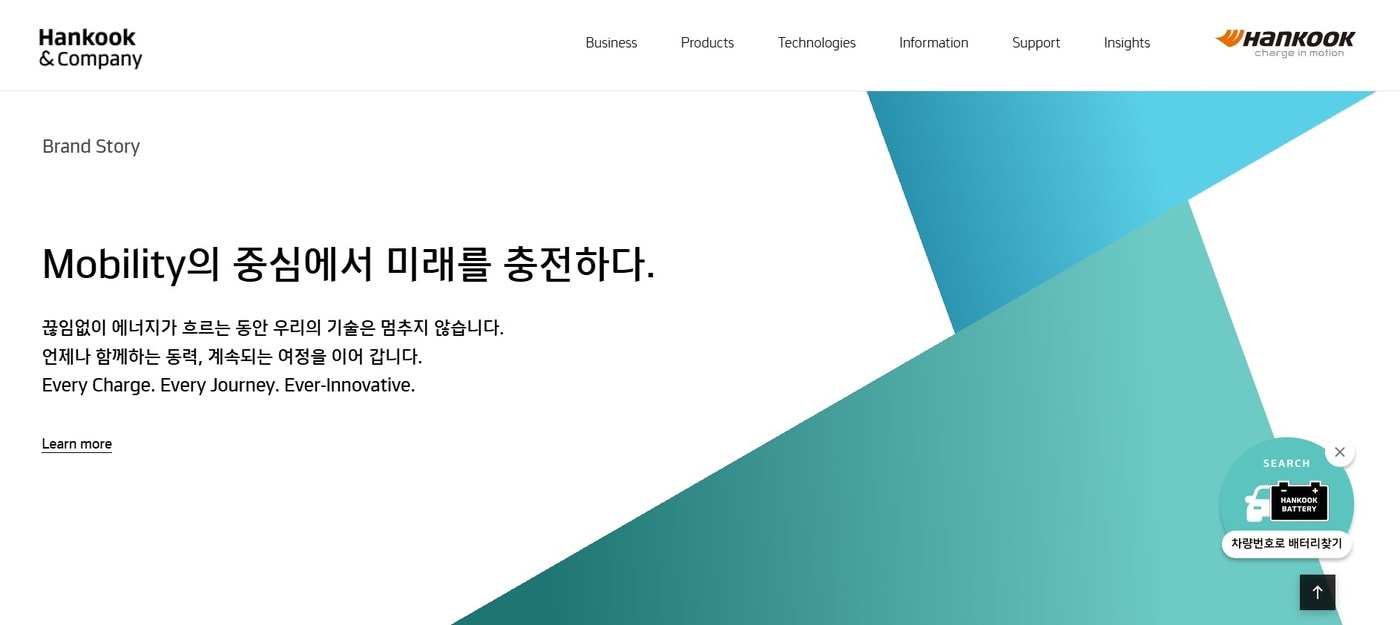Click the scroll-to-top arrow button
The width and height of the screenshot is (1400, 625).
pyautogui.click(x=1317, y=592)
